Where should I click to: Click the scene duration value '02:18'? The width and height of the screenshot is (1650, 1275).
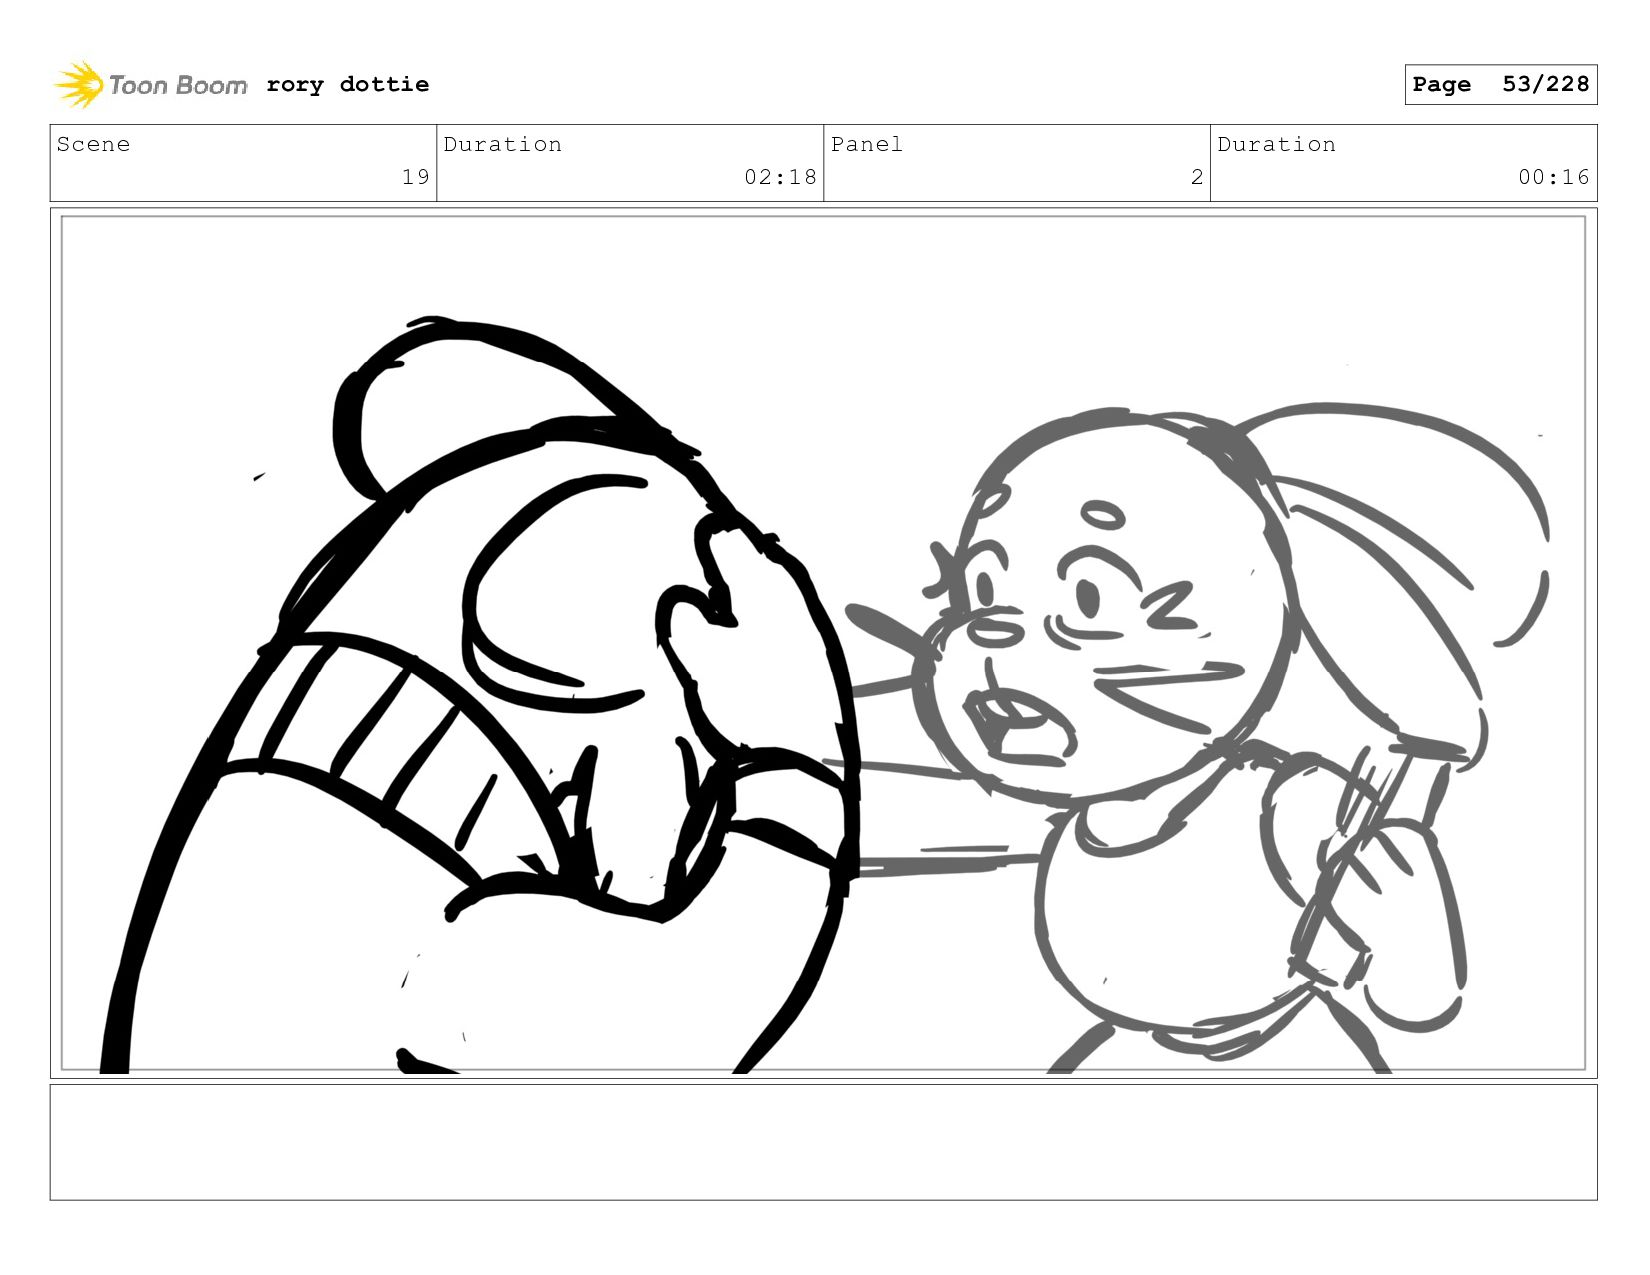coord(780,177)
